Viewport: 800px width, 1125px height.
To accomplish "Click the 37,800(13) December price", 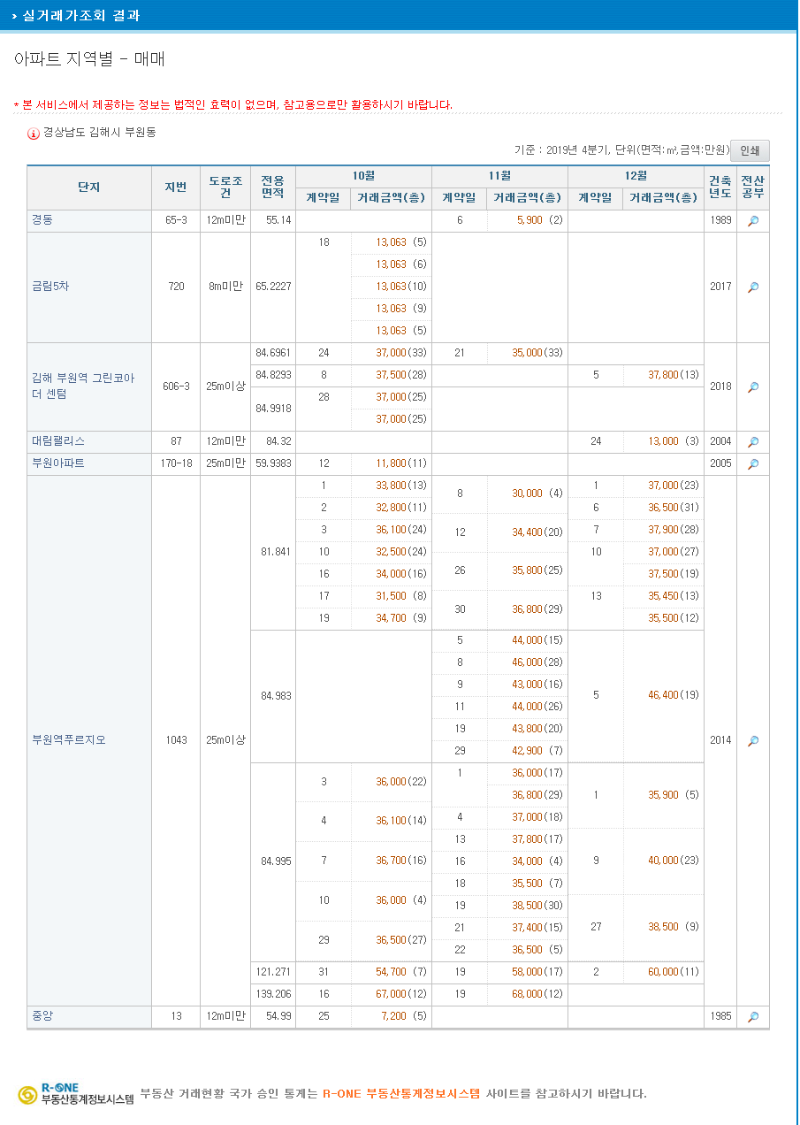I will [x=674, y=375].
